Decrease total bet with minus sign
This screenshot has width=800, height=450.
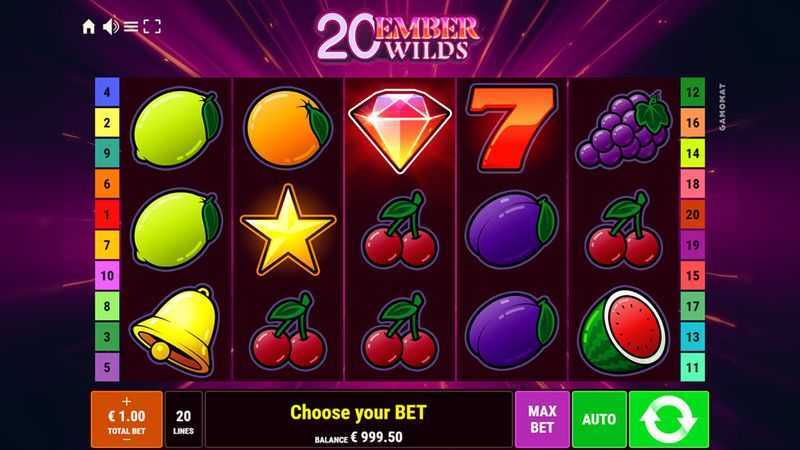click(x=127, y=440)
